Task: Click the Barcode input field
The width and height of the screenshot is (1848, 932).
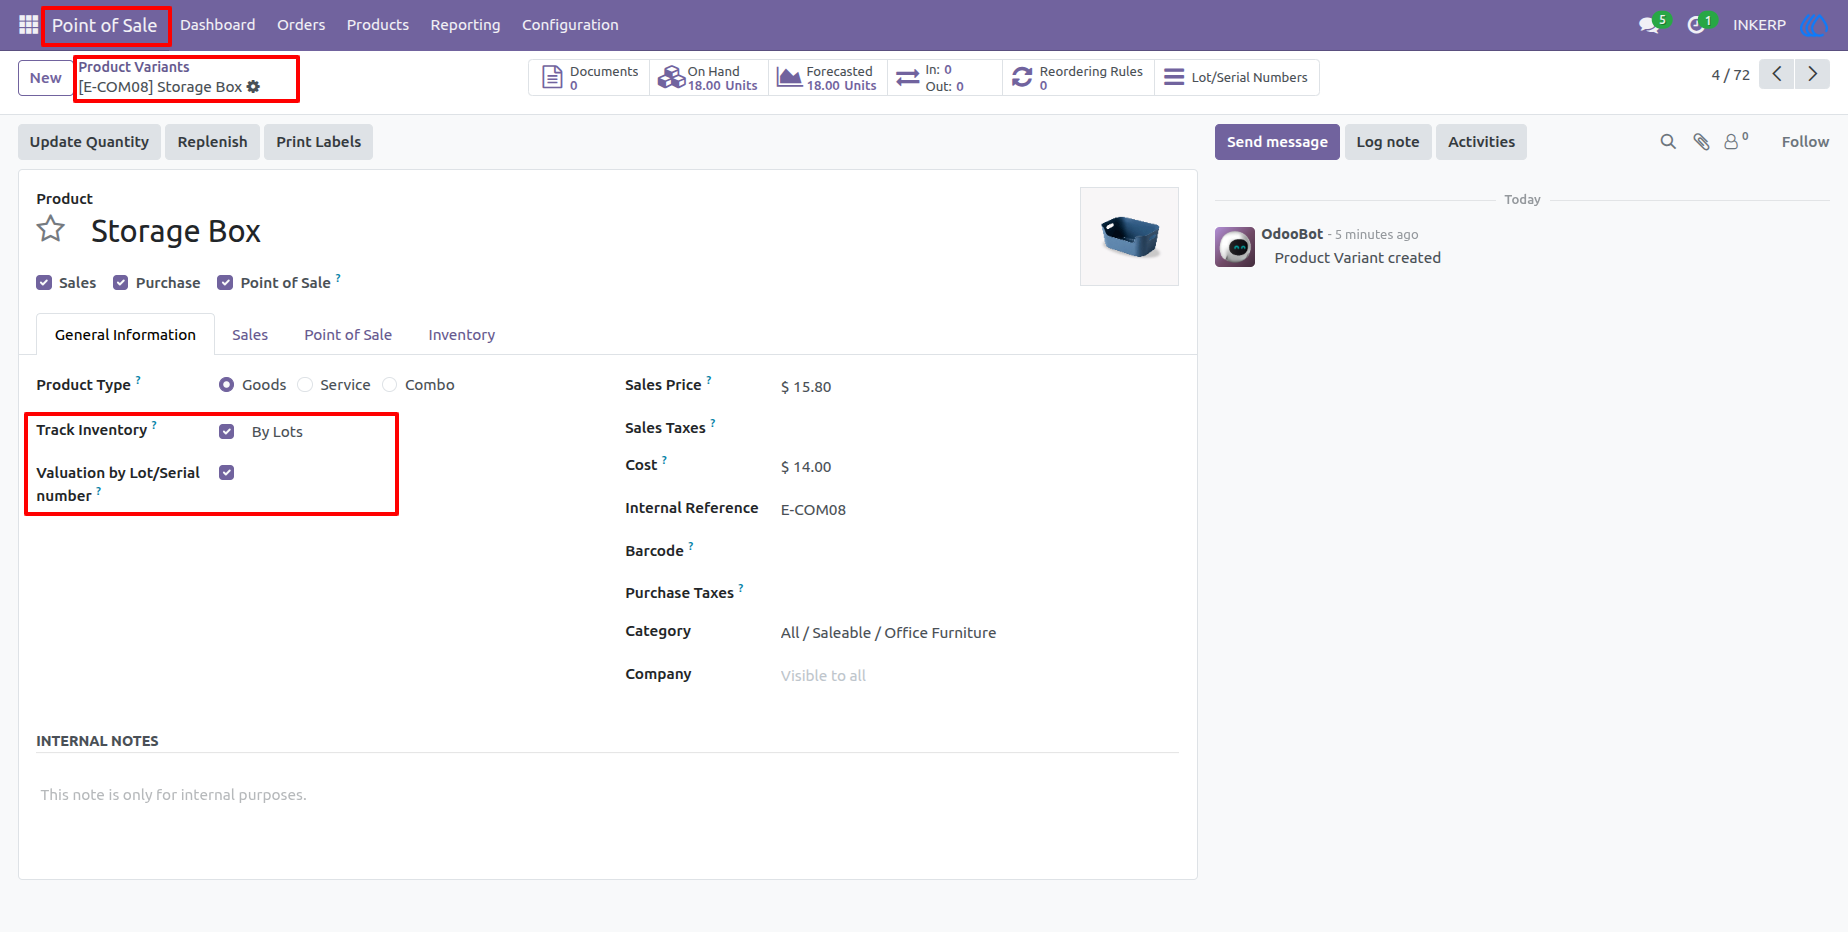Action: 980,551
